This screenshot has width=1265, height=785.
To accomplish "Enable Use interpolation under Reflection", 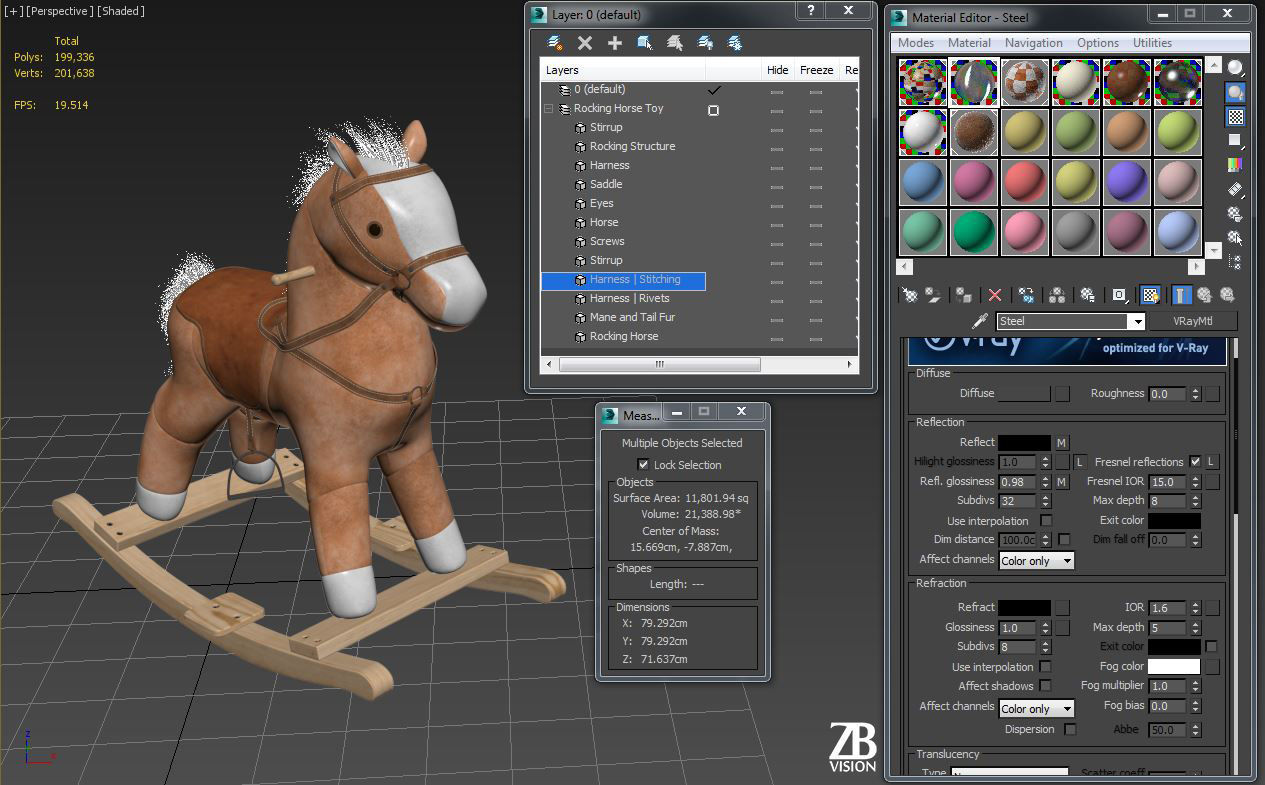I will (1046, 521).
